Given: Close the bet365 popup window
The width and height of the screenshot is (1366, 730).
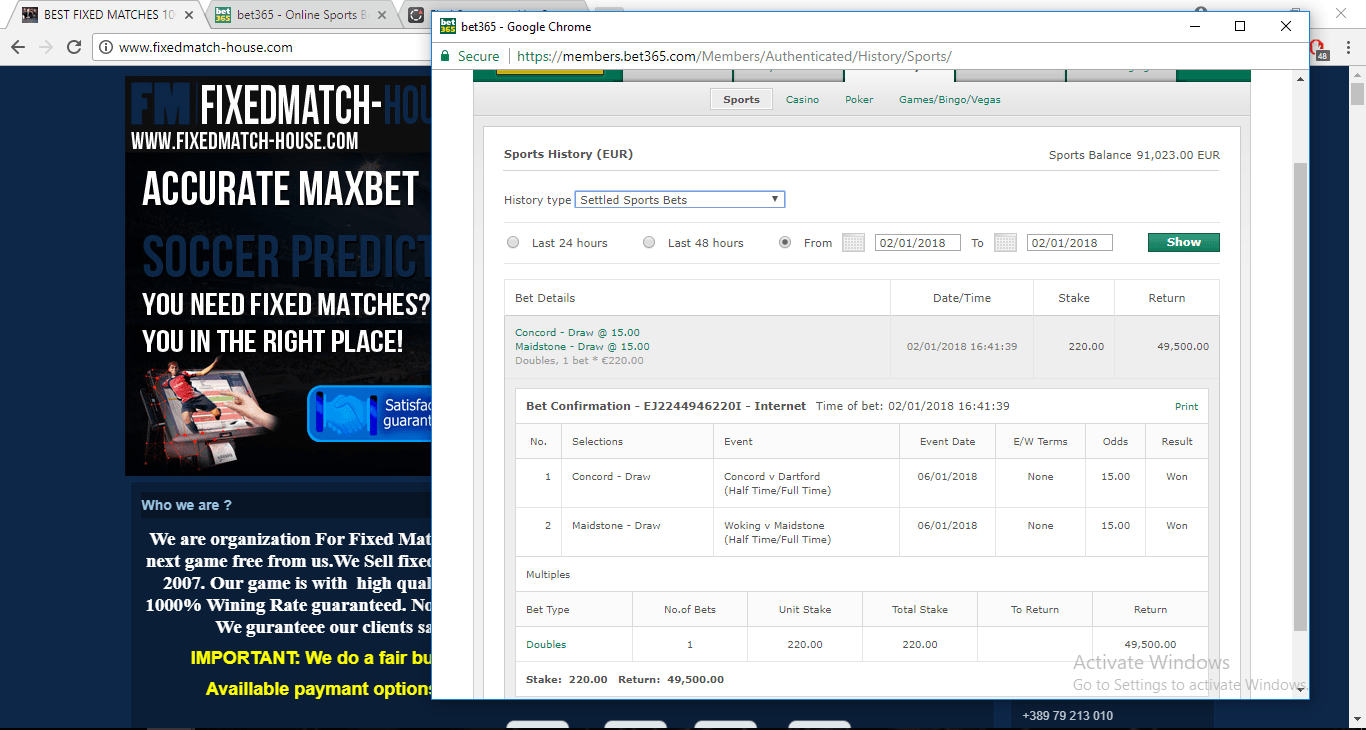Looking at the screenshot, I should point(1286,26).
